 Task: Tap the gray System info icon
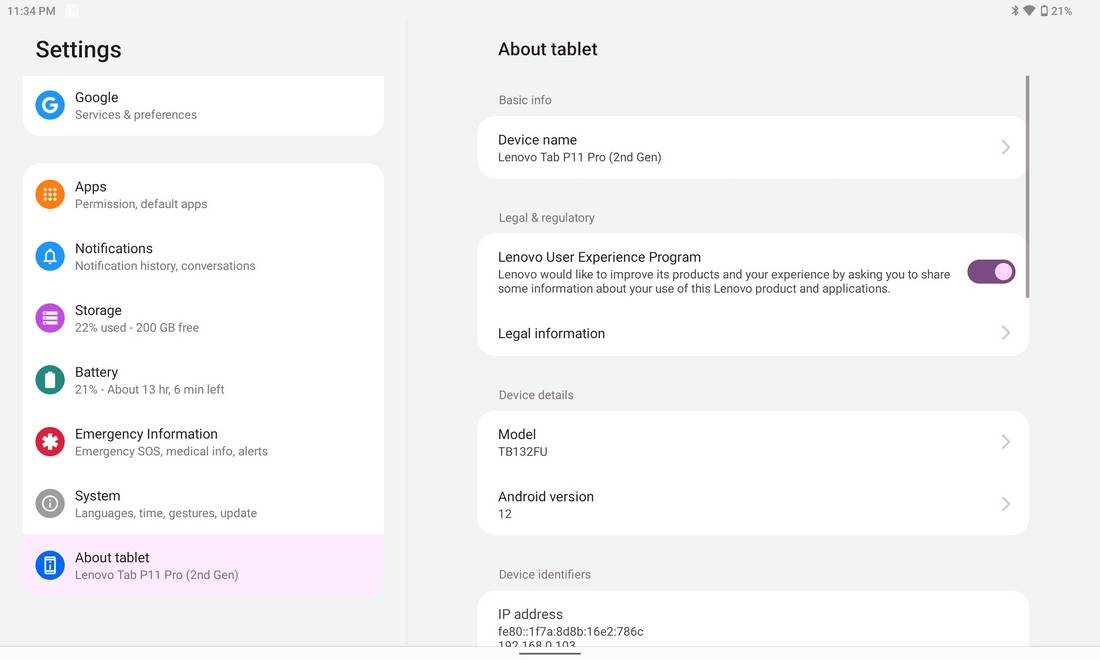(x=50, y=503)
